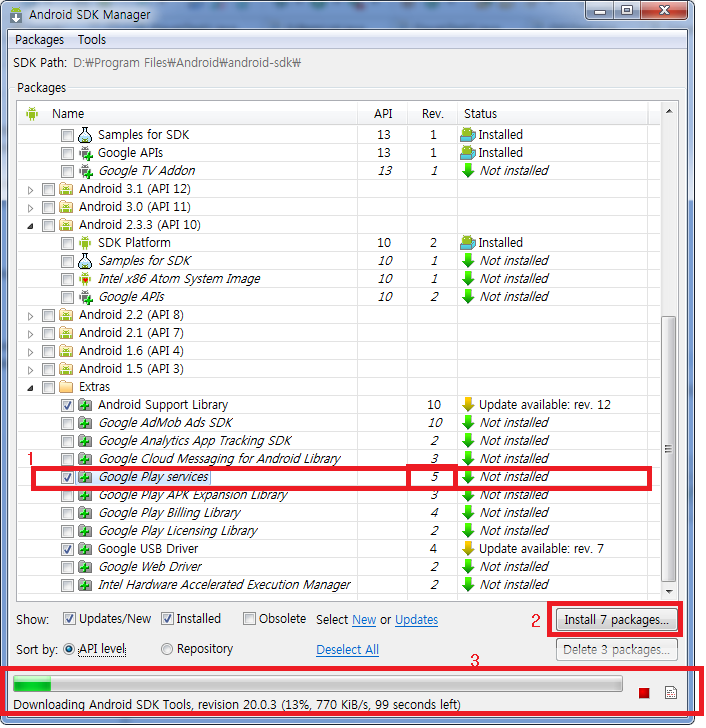
Task: Click yellow update arrow for Google USB Driver
Action: point(468,549)
